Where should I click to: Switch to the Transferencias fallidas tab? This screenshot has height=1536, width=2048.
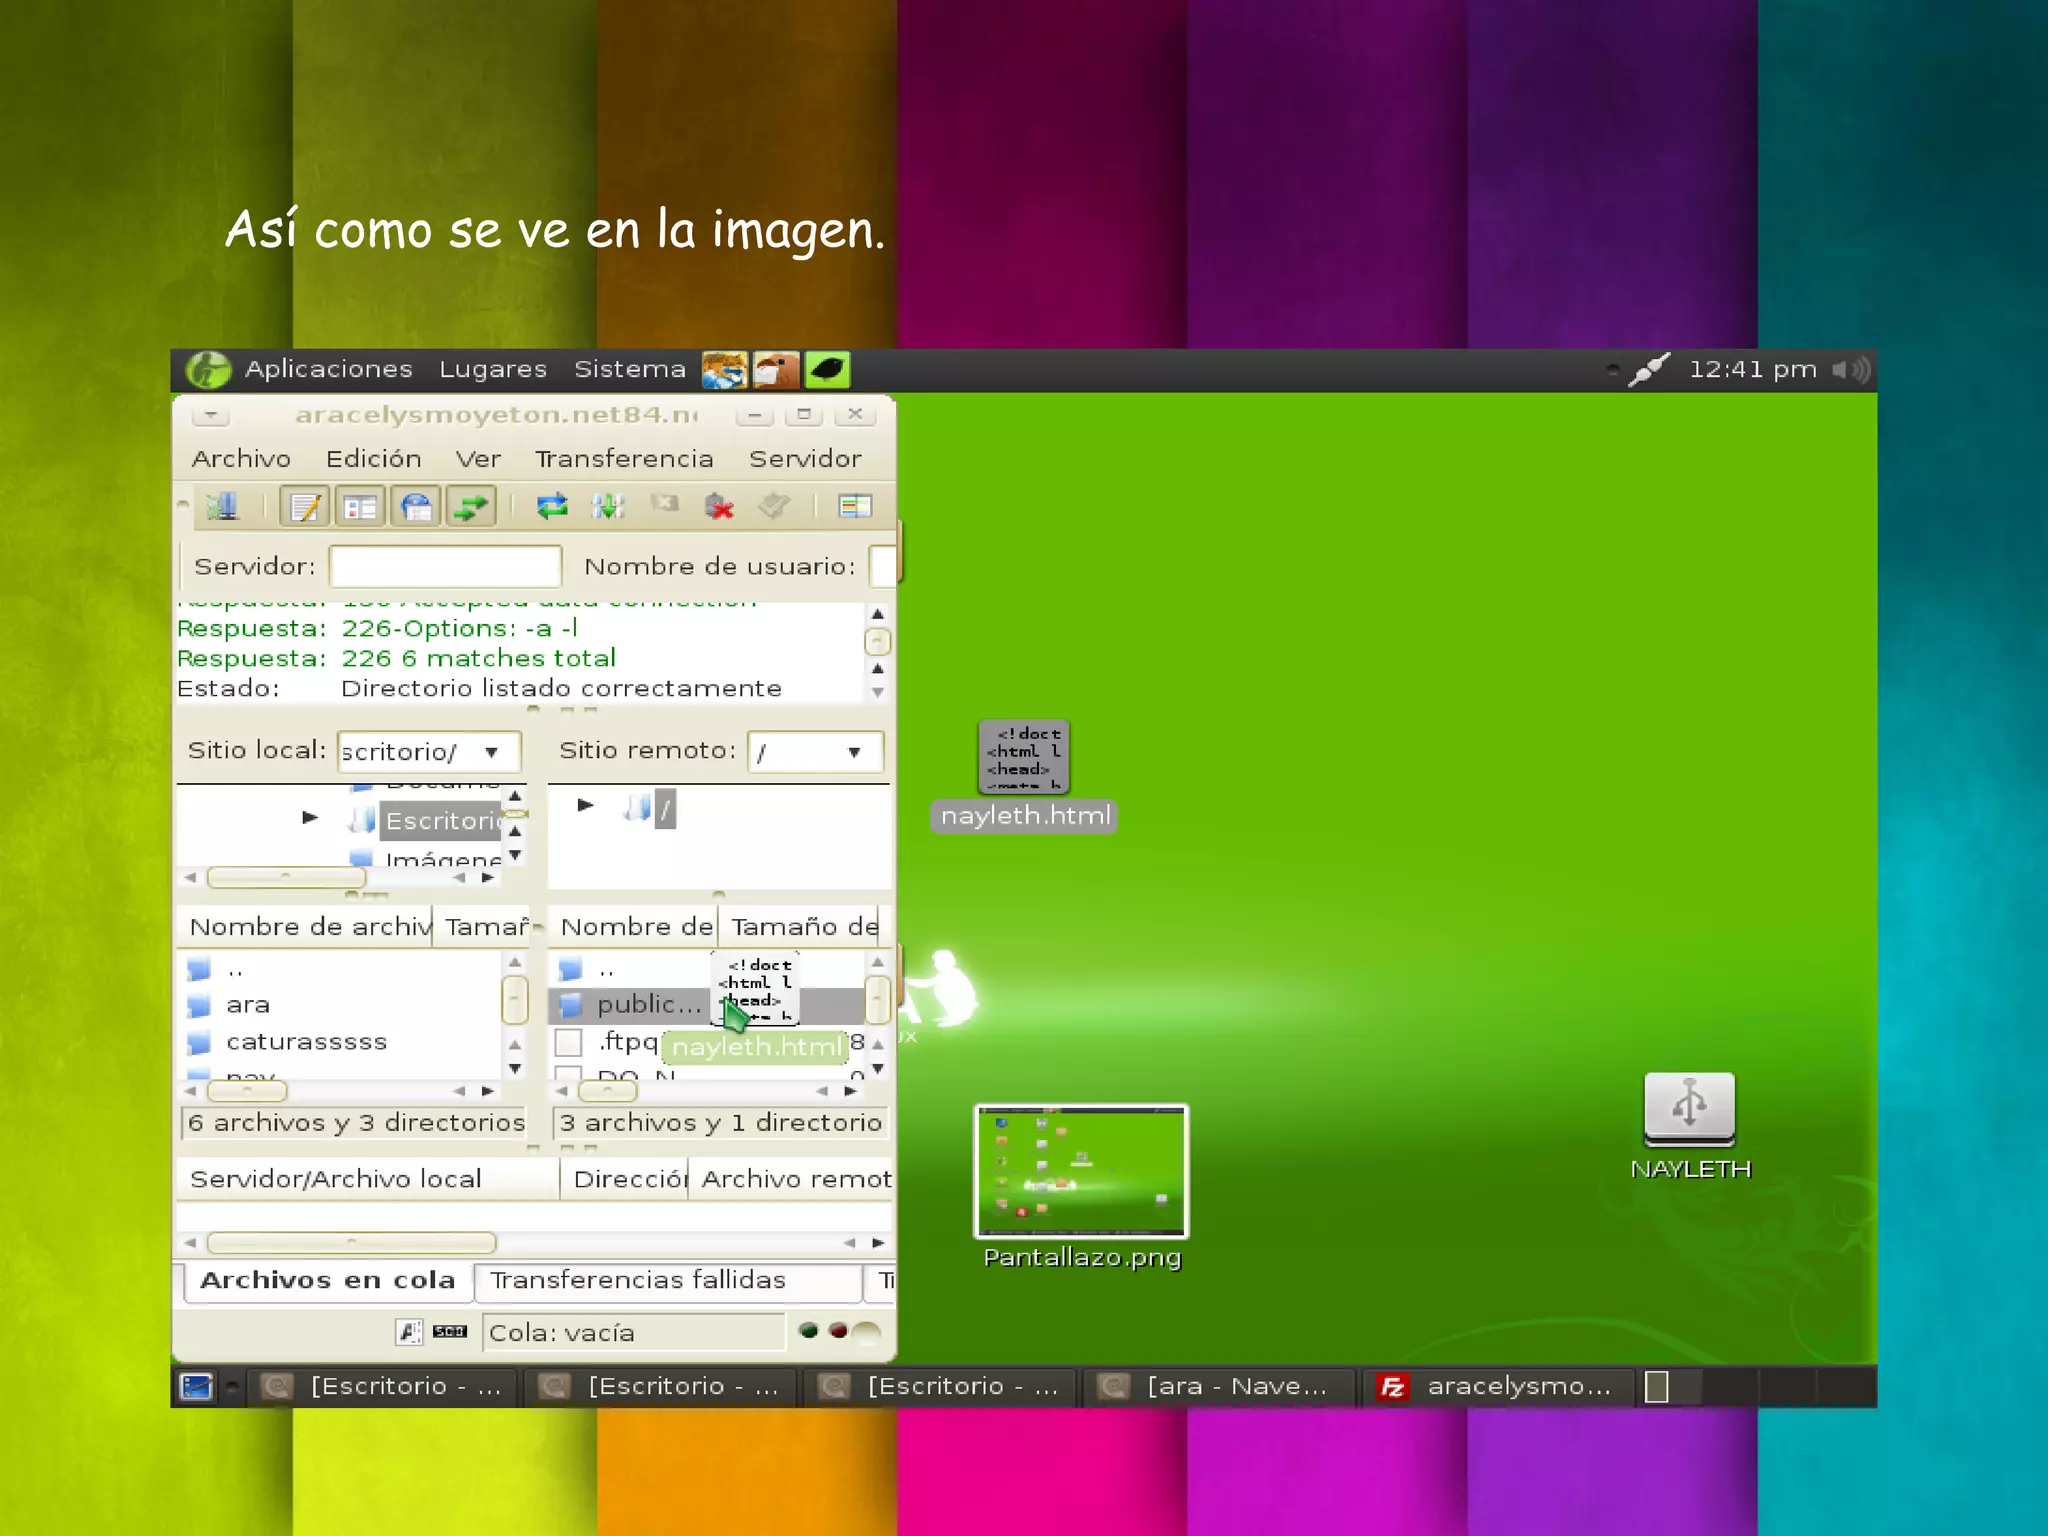(637, 1280)
